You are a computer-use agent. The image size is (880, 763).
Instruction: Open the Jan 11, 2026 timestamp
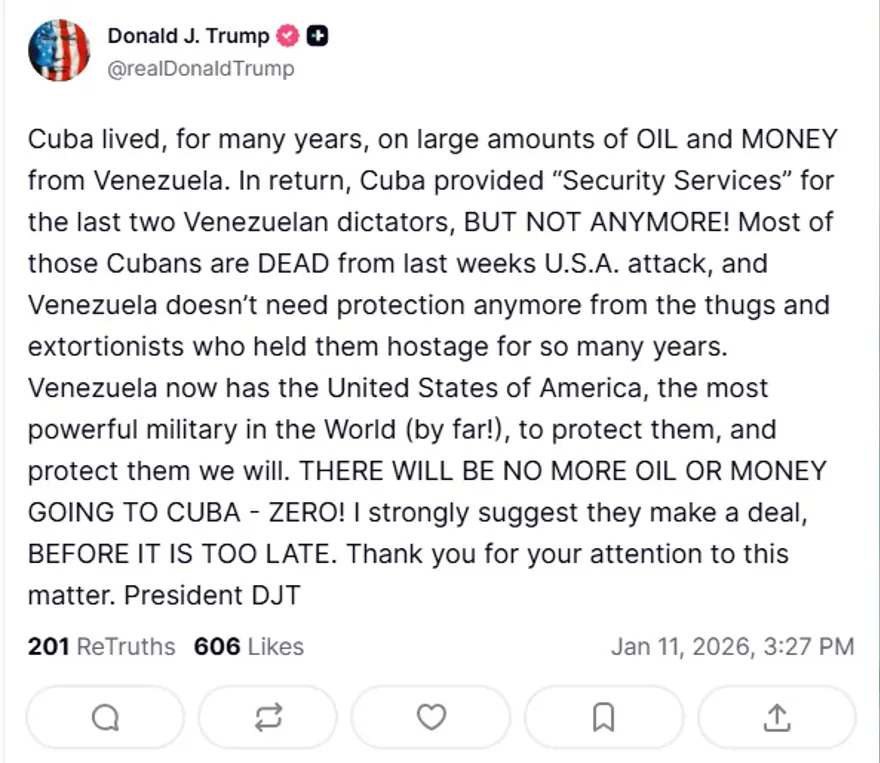click(x=732, y=647)
